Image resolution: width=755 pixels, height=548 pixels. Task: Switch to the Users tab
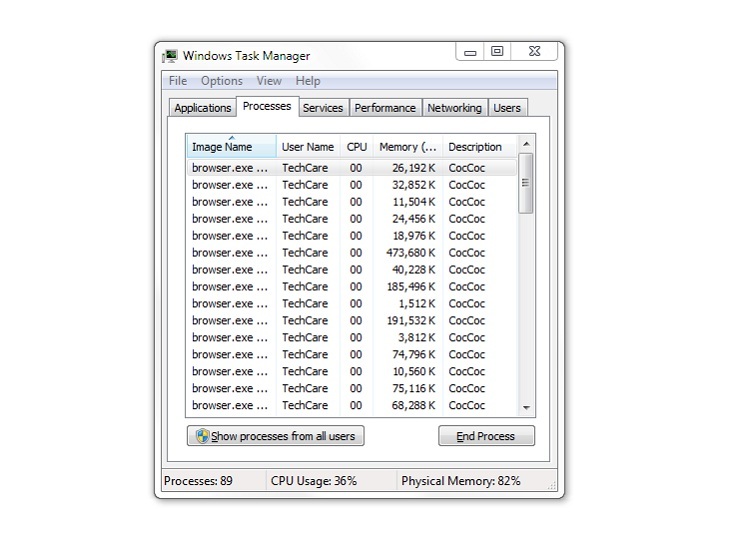coord(507,108)
